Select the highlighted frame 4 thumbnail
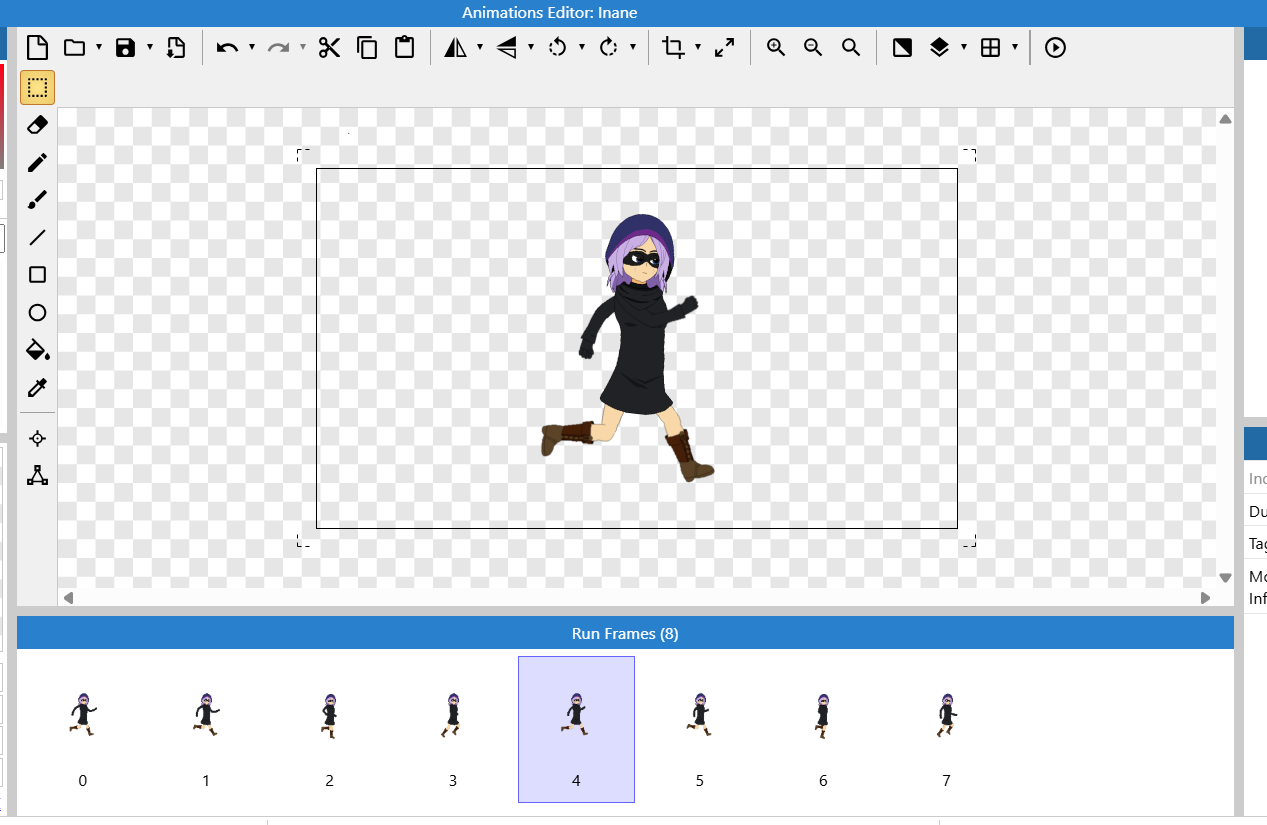Image resolution: width=1267 pixels, height=825 pixels. point(576,729)
